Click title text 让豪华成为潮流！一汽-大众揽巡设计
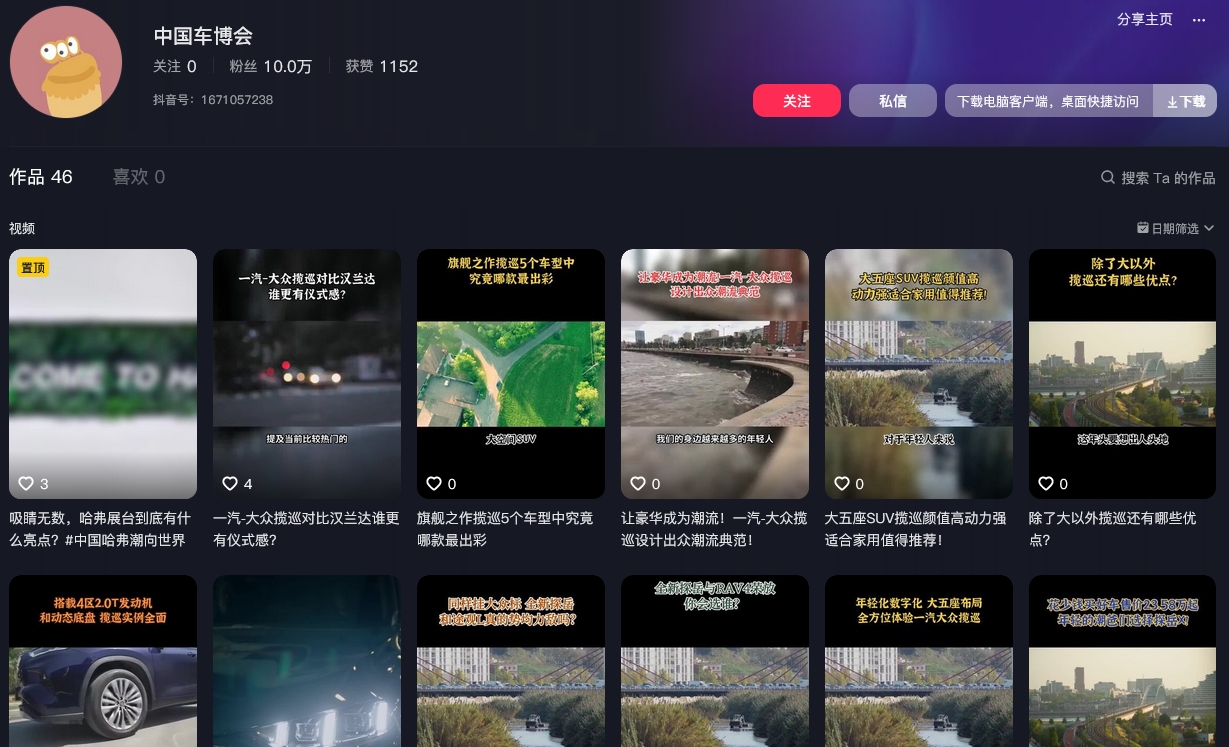The image size is (1229, 747). click(714, 529)
